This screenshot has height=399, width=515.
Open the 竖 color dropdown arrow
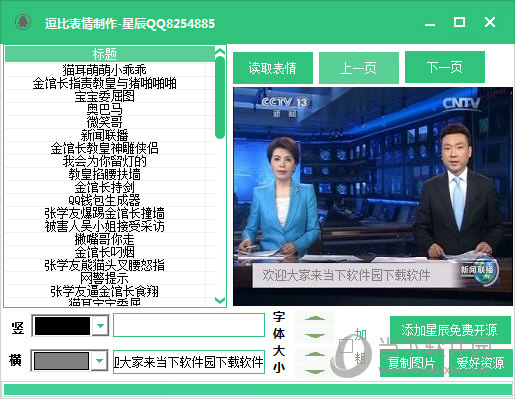[x=100, y=326]
